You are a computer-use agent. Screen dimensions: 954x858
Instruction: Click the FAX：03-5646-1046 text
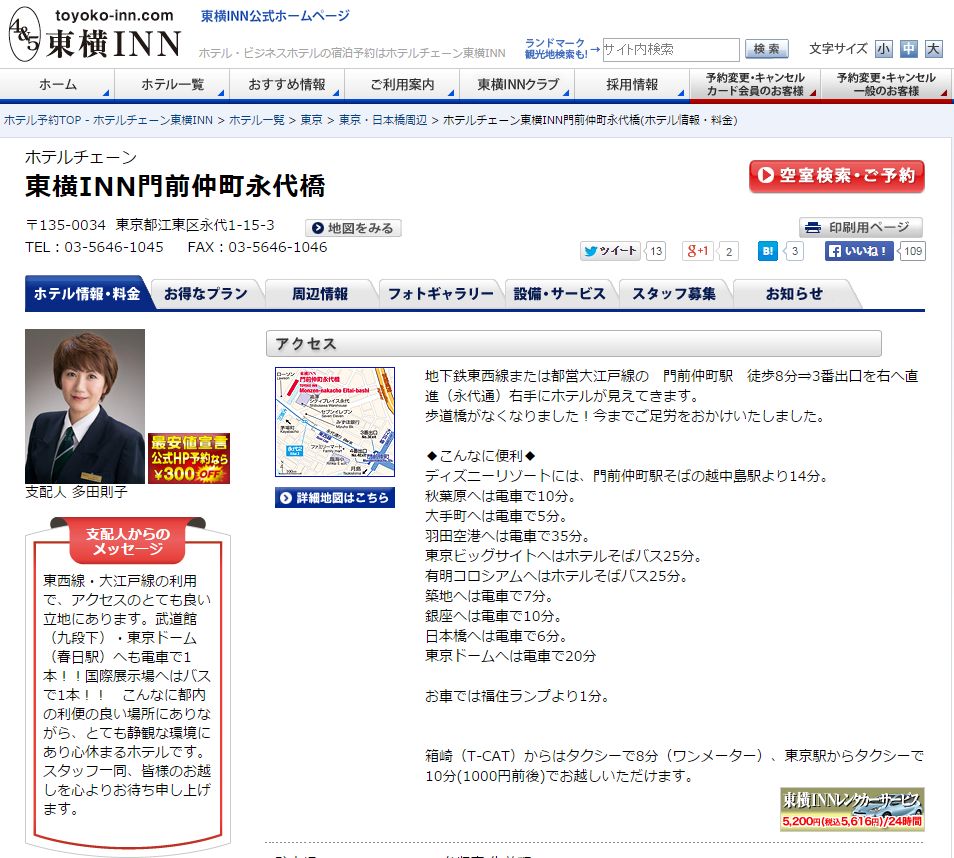[257, 247]
